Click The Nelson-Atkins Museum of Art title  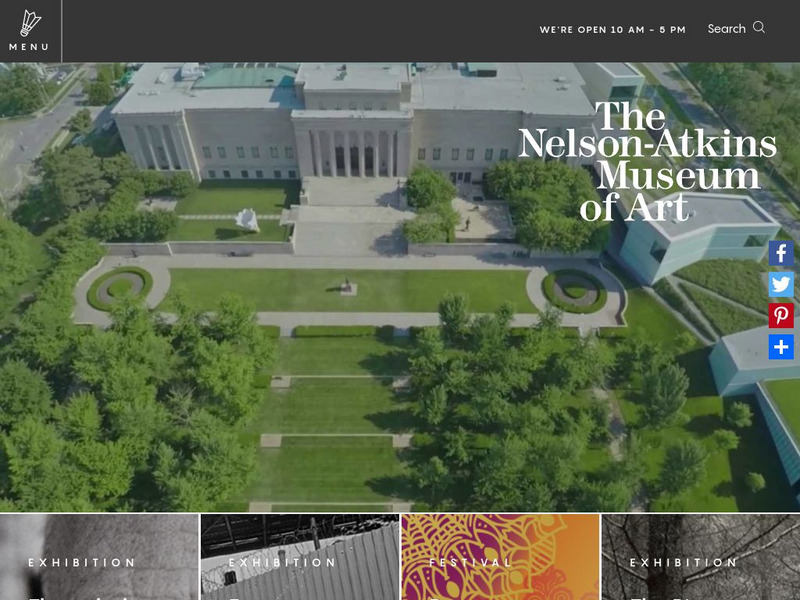pos(647,161)
